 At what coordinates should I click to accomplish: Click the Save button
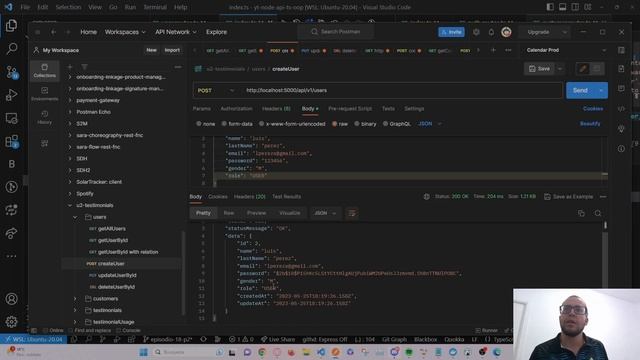tap(540, 69)
